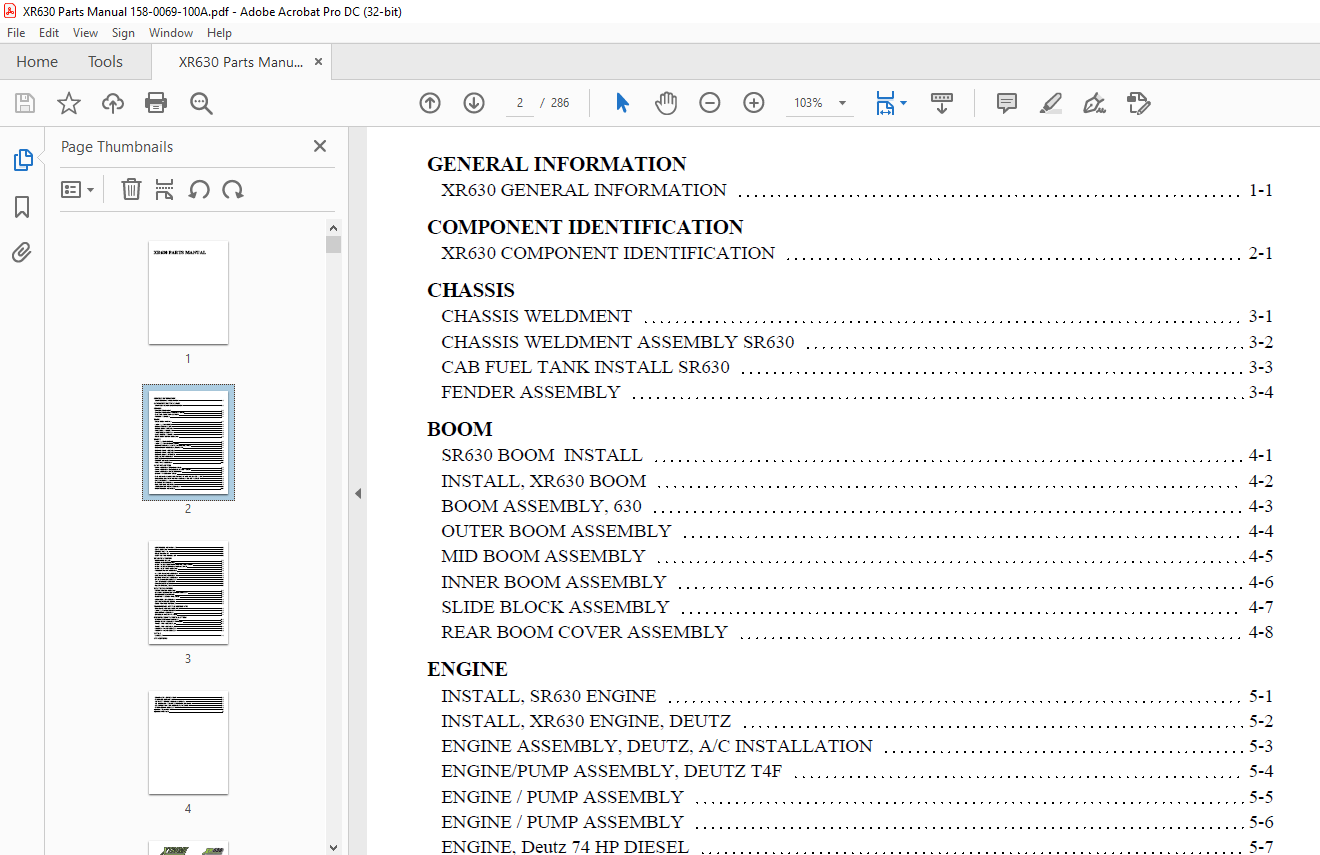Screen dimensions: 1320x855
Task: Choose the Selection arrow tool
Action: tap(622, 103)
